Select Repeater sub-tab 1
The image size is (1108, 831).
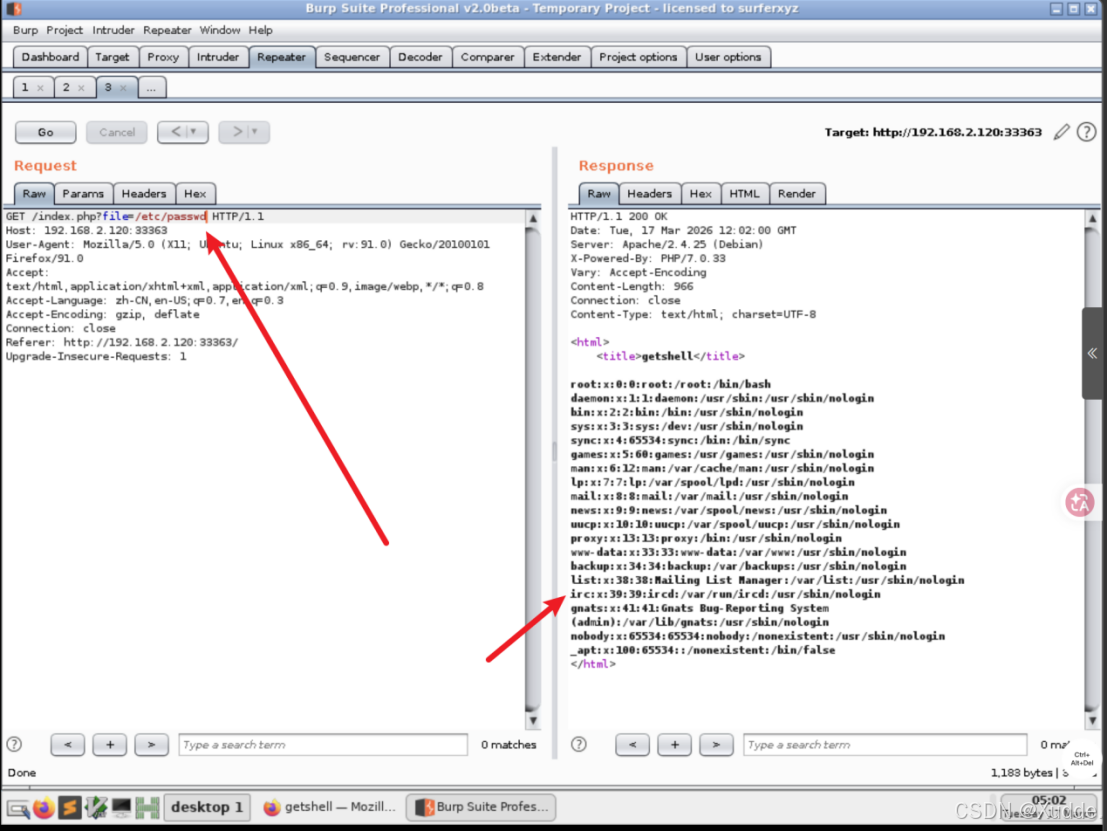coord(25,88)
